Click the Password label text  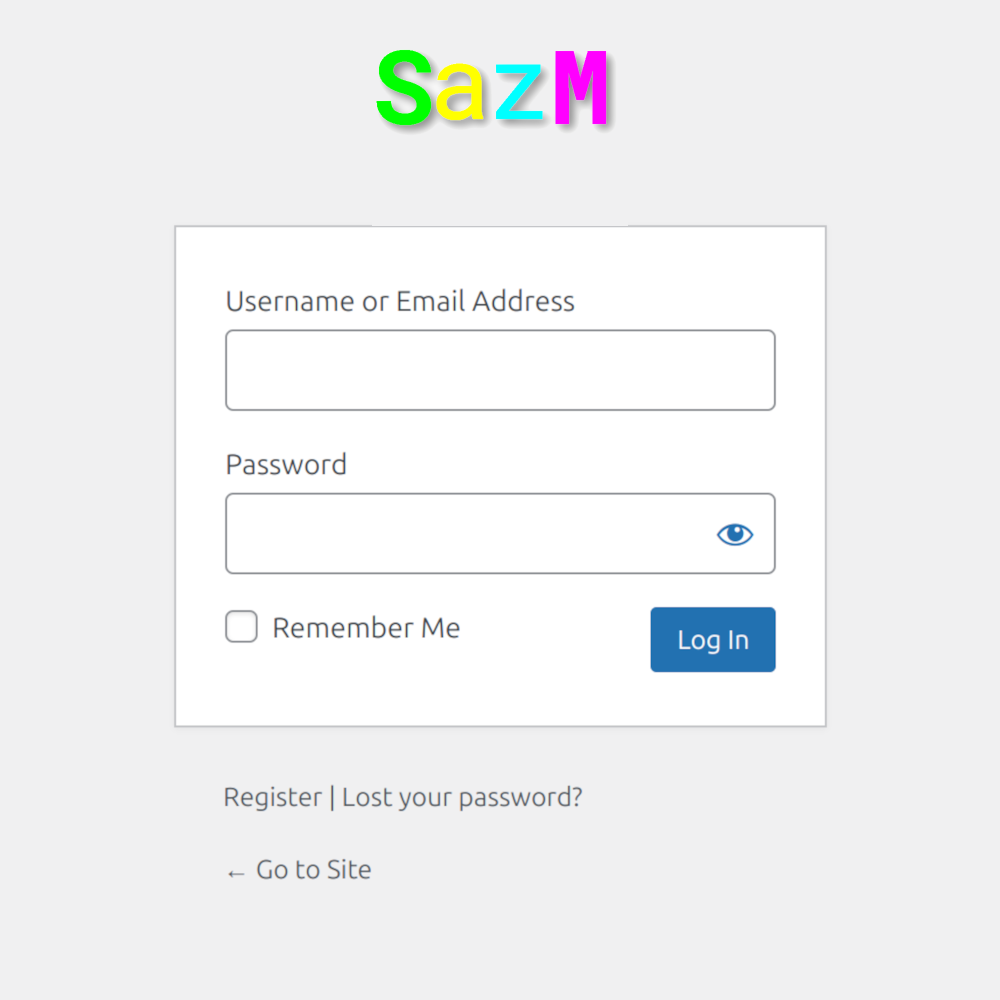tap(286, 464)
